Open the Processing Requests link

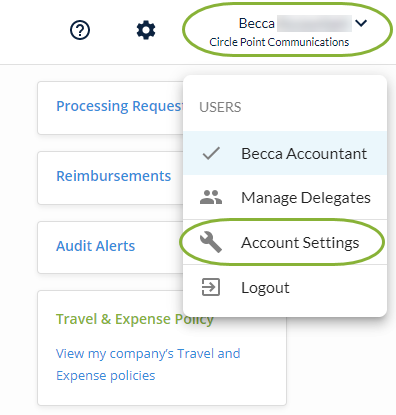(120, 106)
